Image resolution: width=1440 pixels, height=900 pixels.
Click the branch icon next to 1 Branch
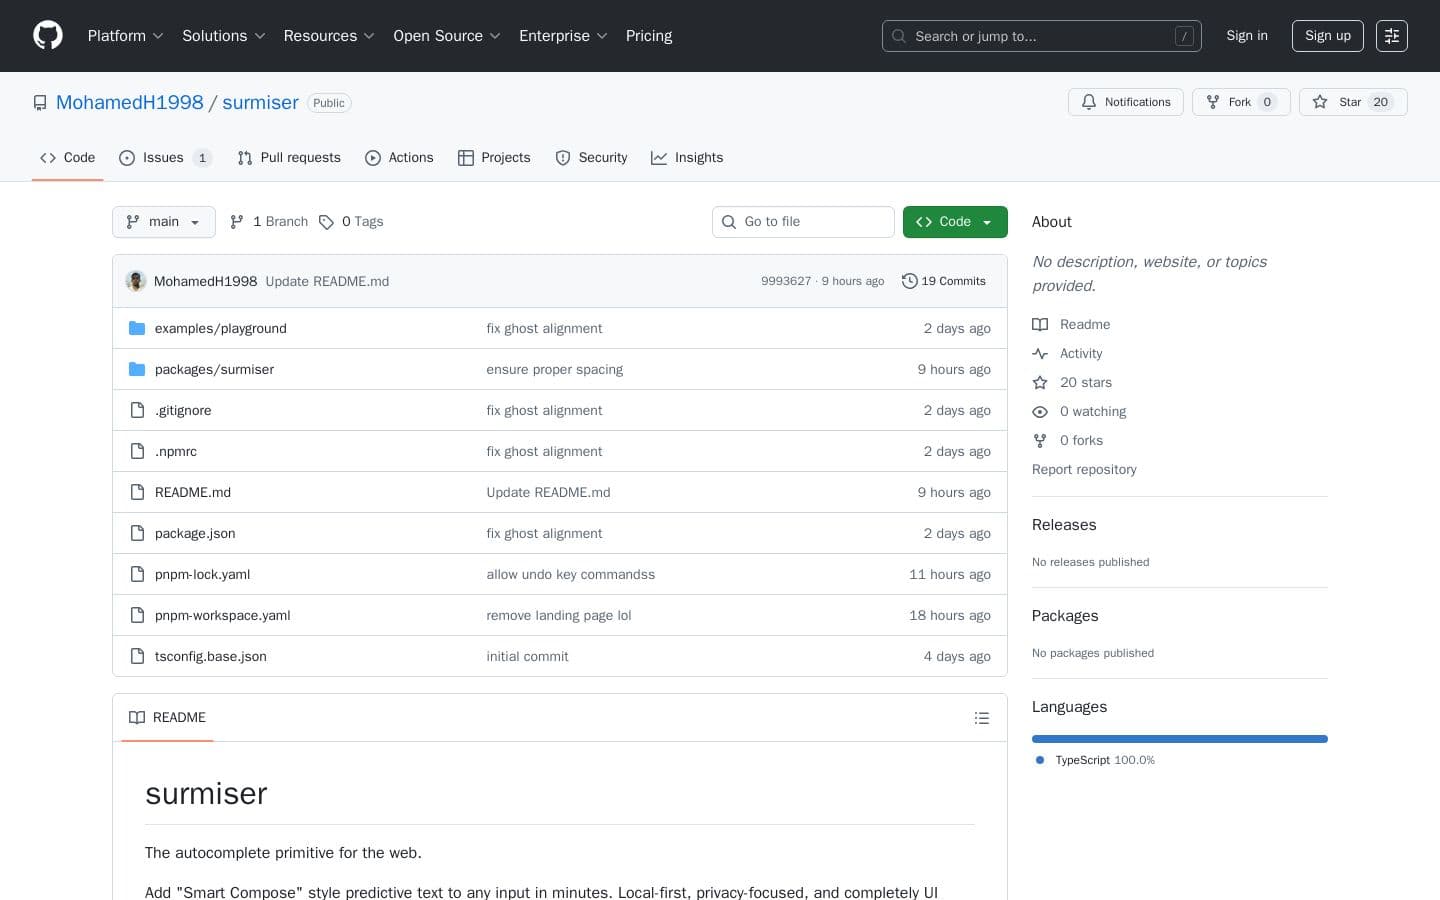pyautogui.click(x=237, y=222)
